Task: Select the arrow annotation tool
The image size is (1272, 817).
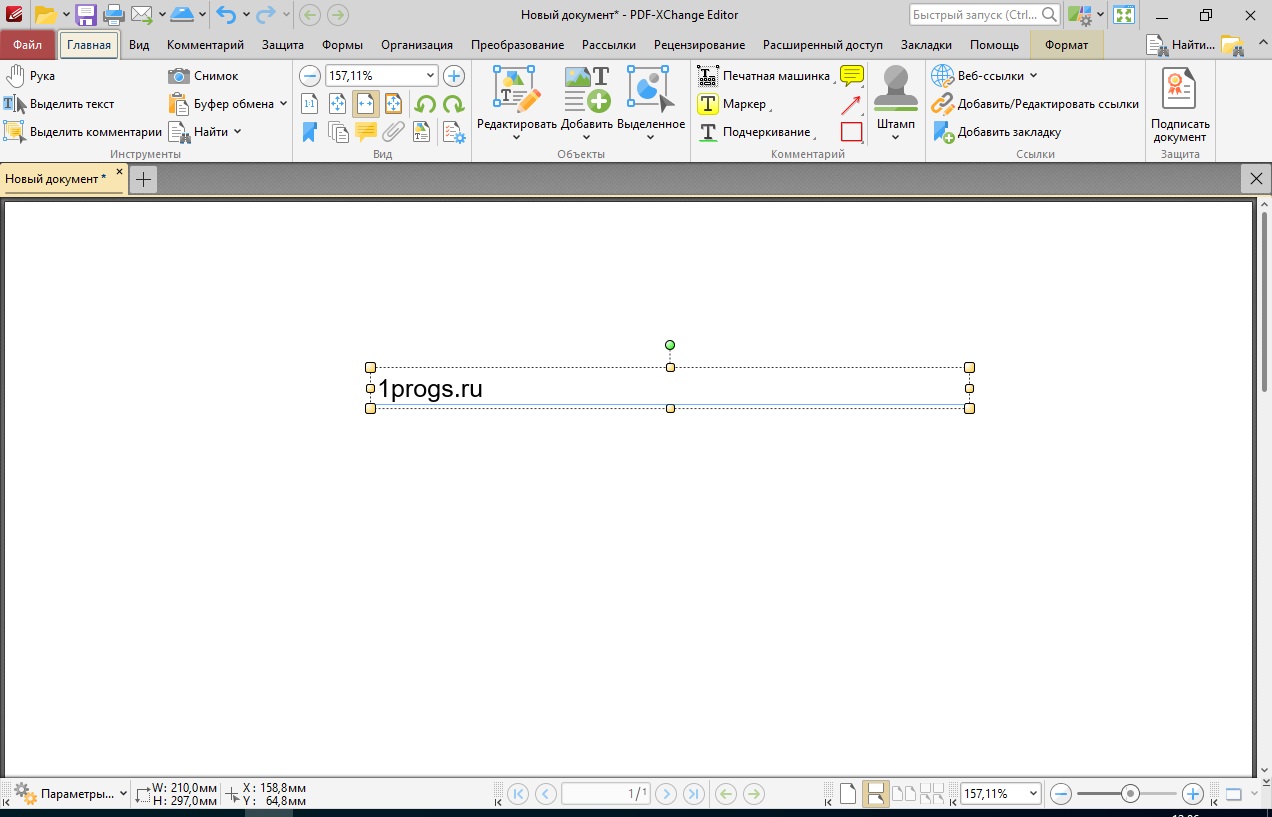Action: pyautogui.click(x=851, y=103)
